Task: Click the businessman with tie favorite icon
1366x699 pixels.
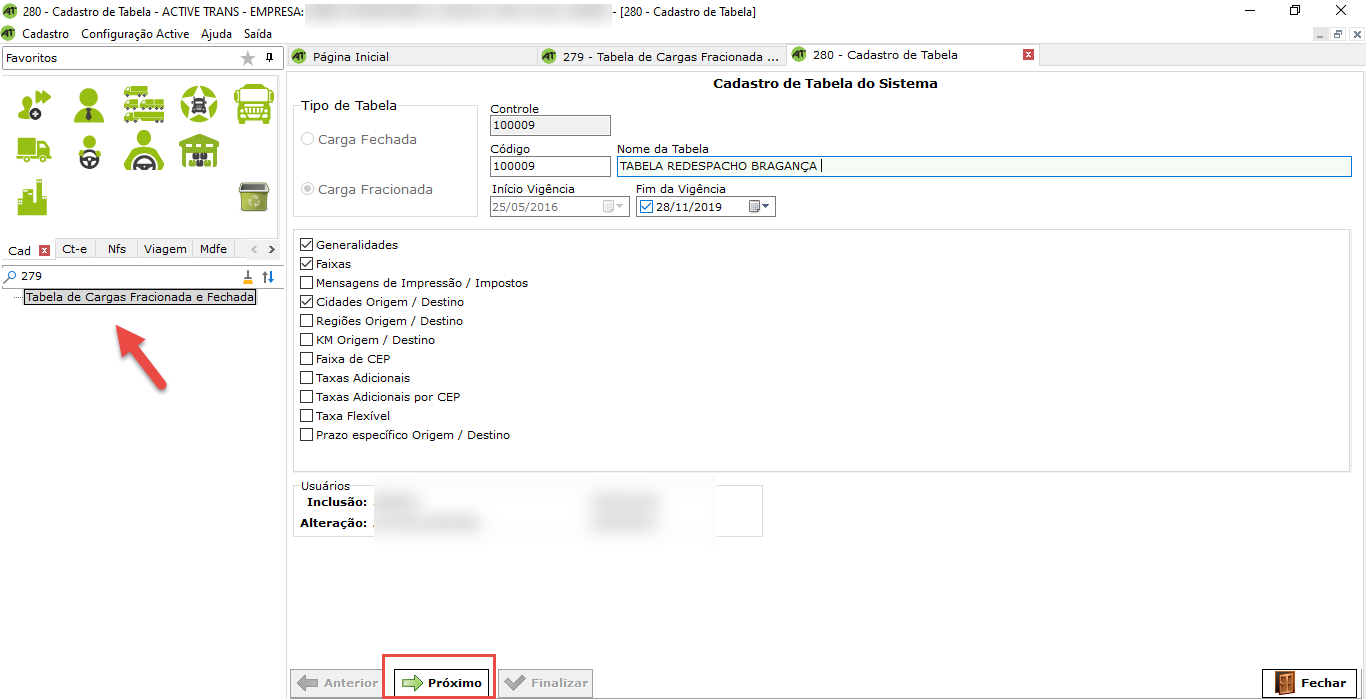Action: (x=89, y=104)
